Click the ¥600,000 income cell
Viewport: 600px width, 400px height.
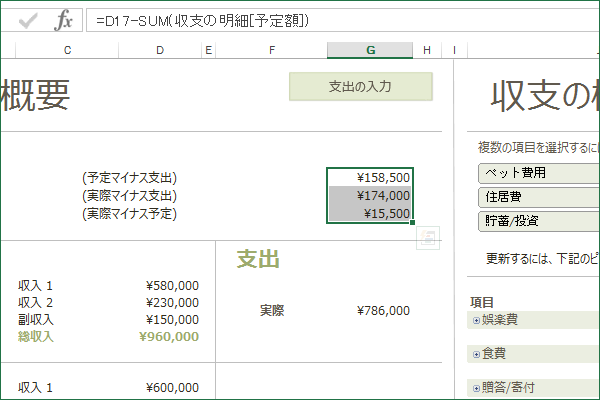click(173, 388)
